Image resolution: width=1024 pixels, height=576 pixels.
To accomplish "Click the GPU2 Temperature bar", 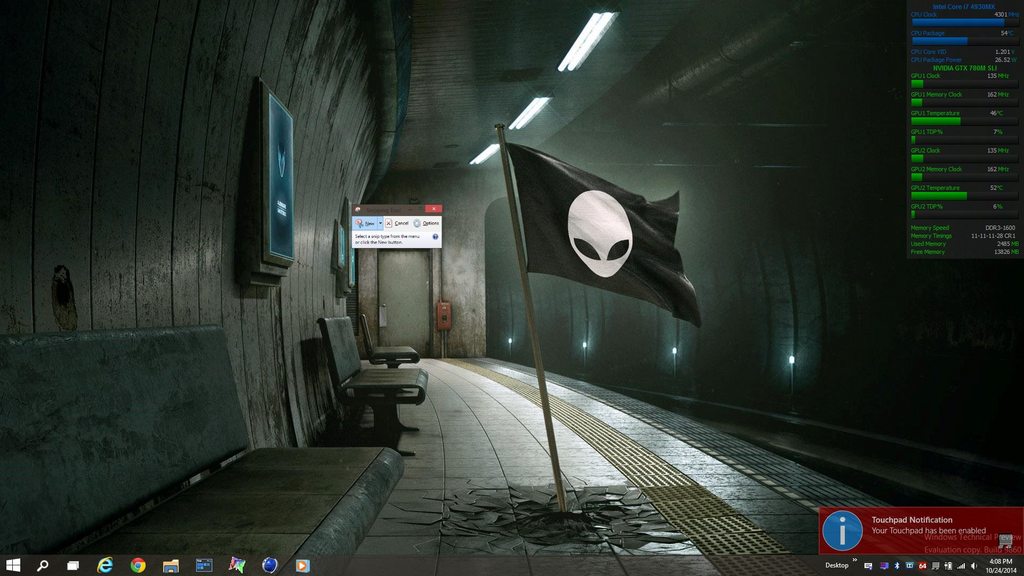I will [964, 195].
